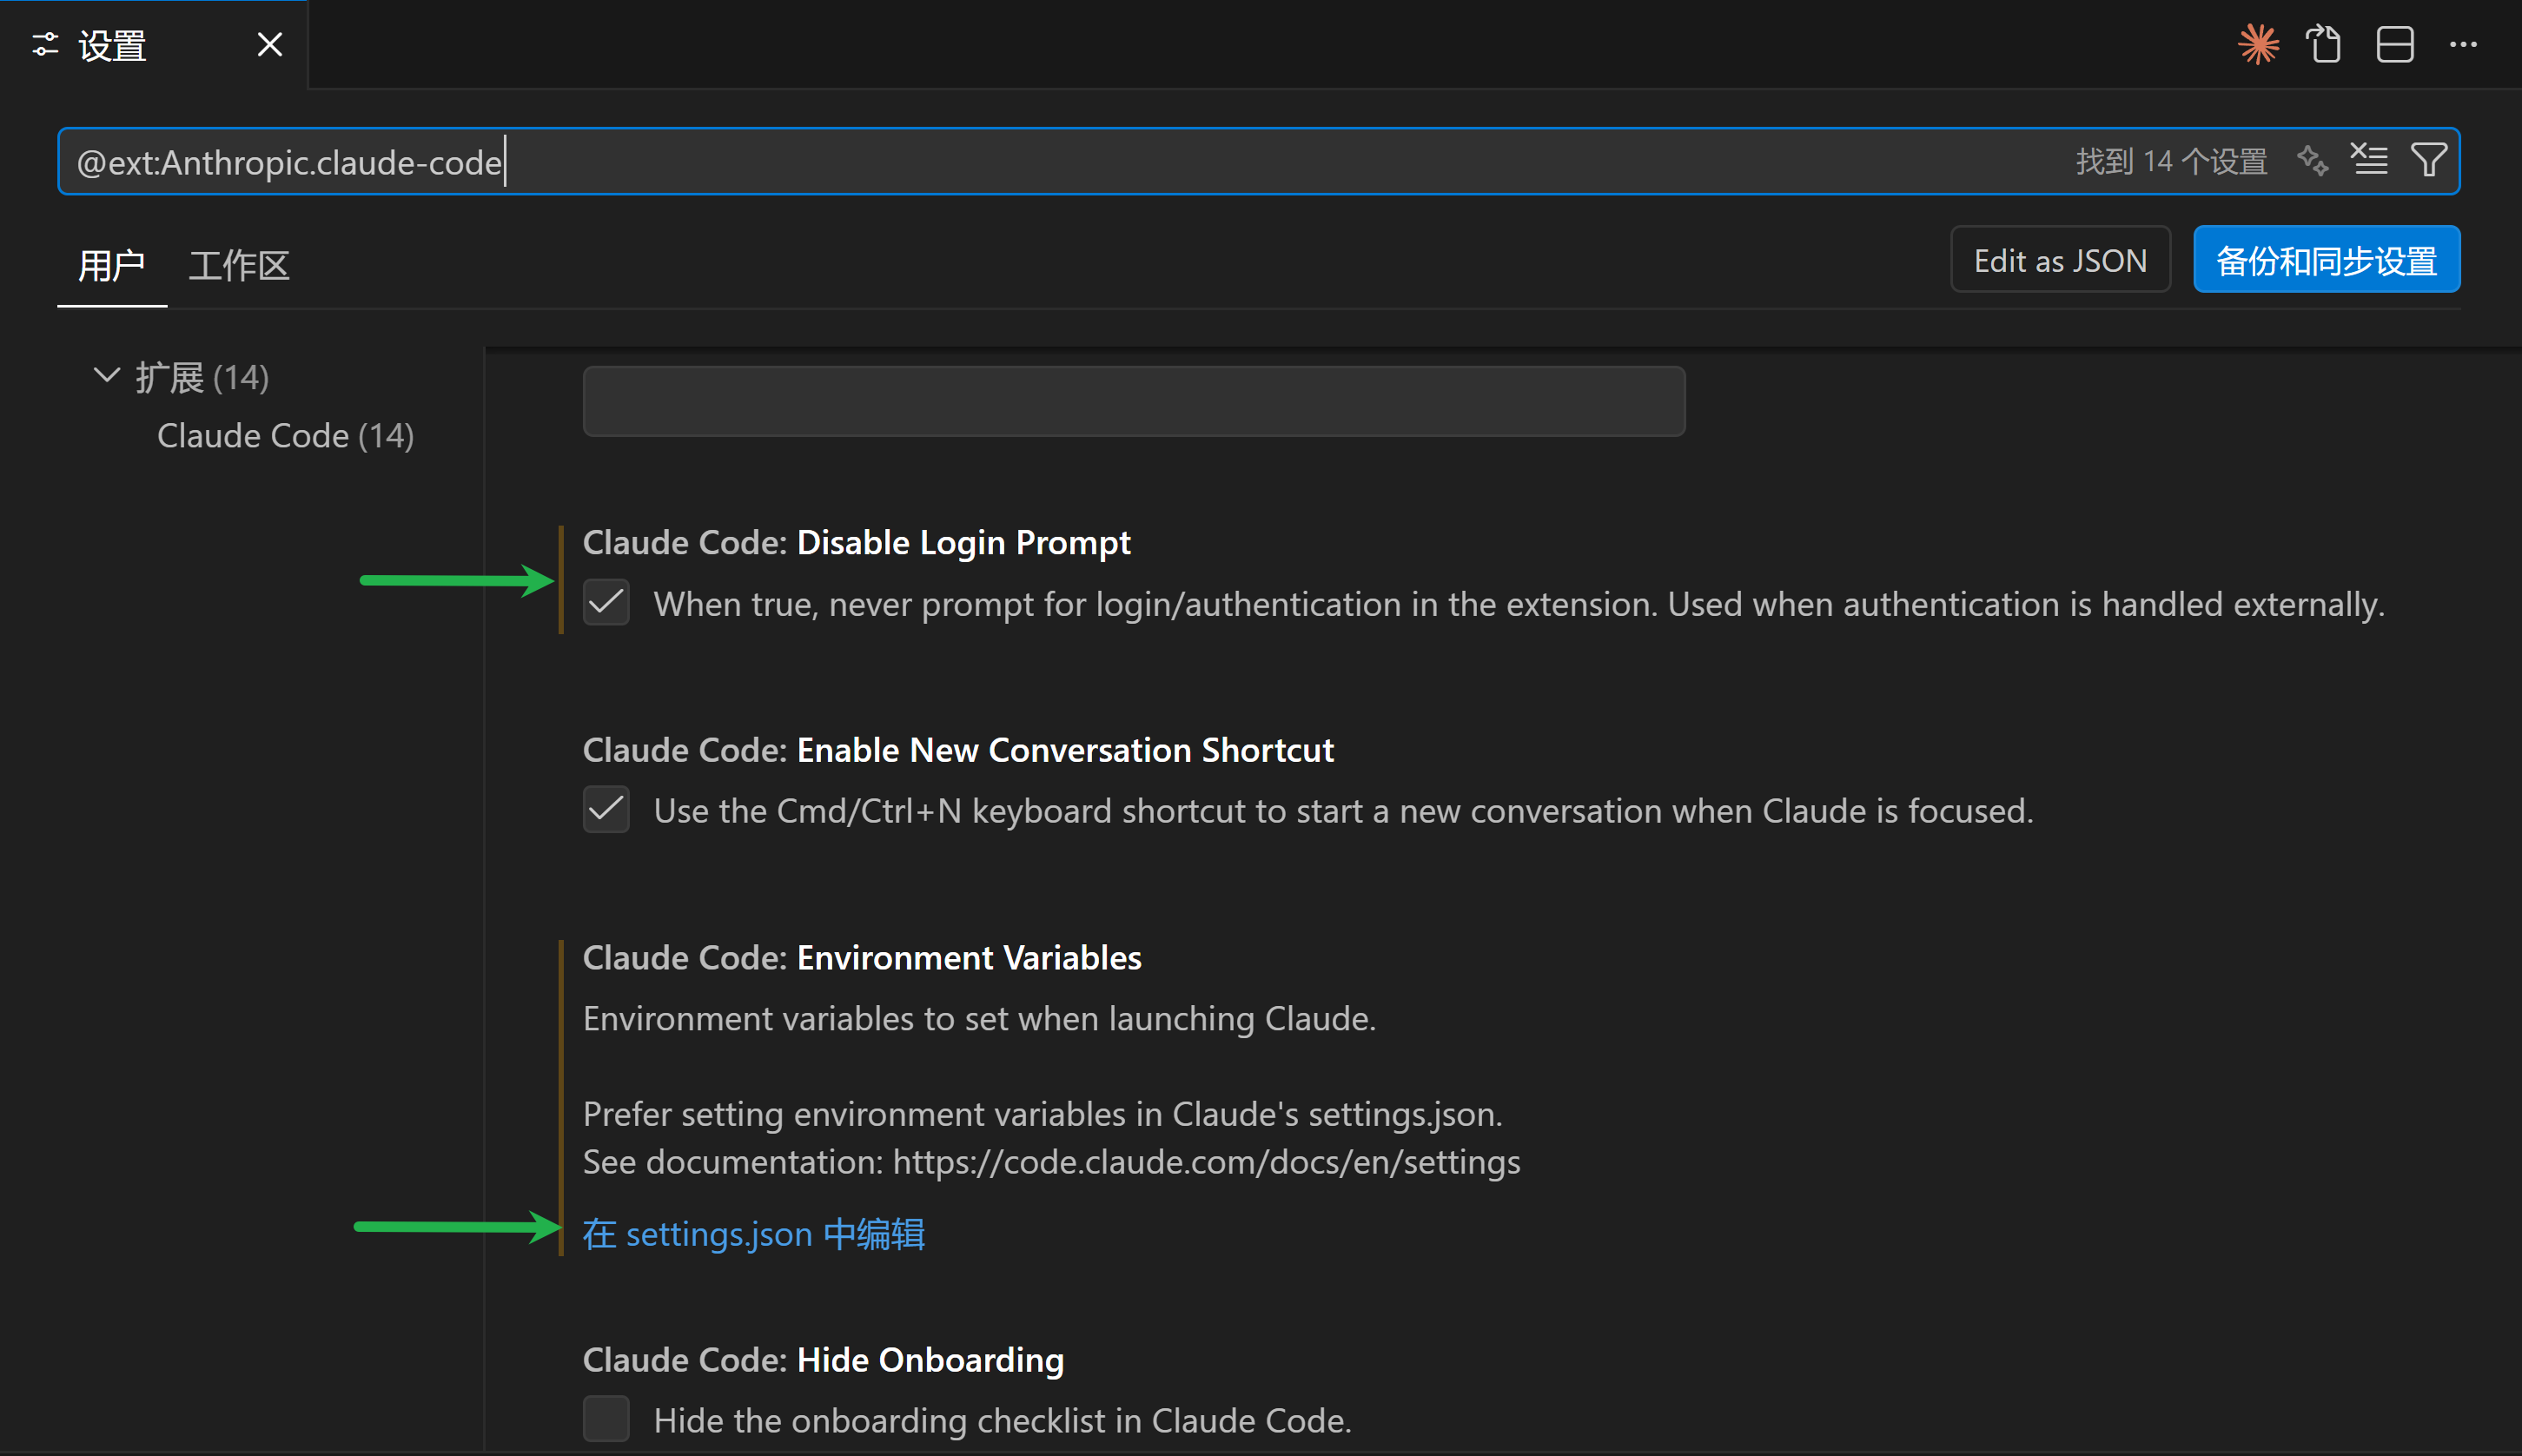Clear the settings search input icon

coord(2369,160)
